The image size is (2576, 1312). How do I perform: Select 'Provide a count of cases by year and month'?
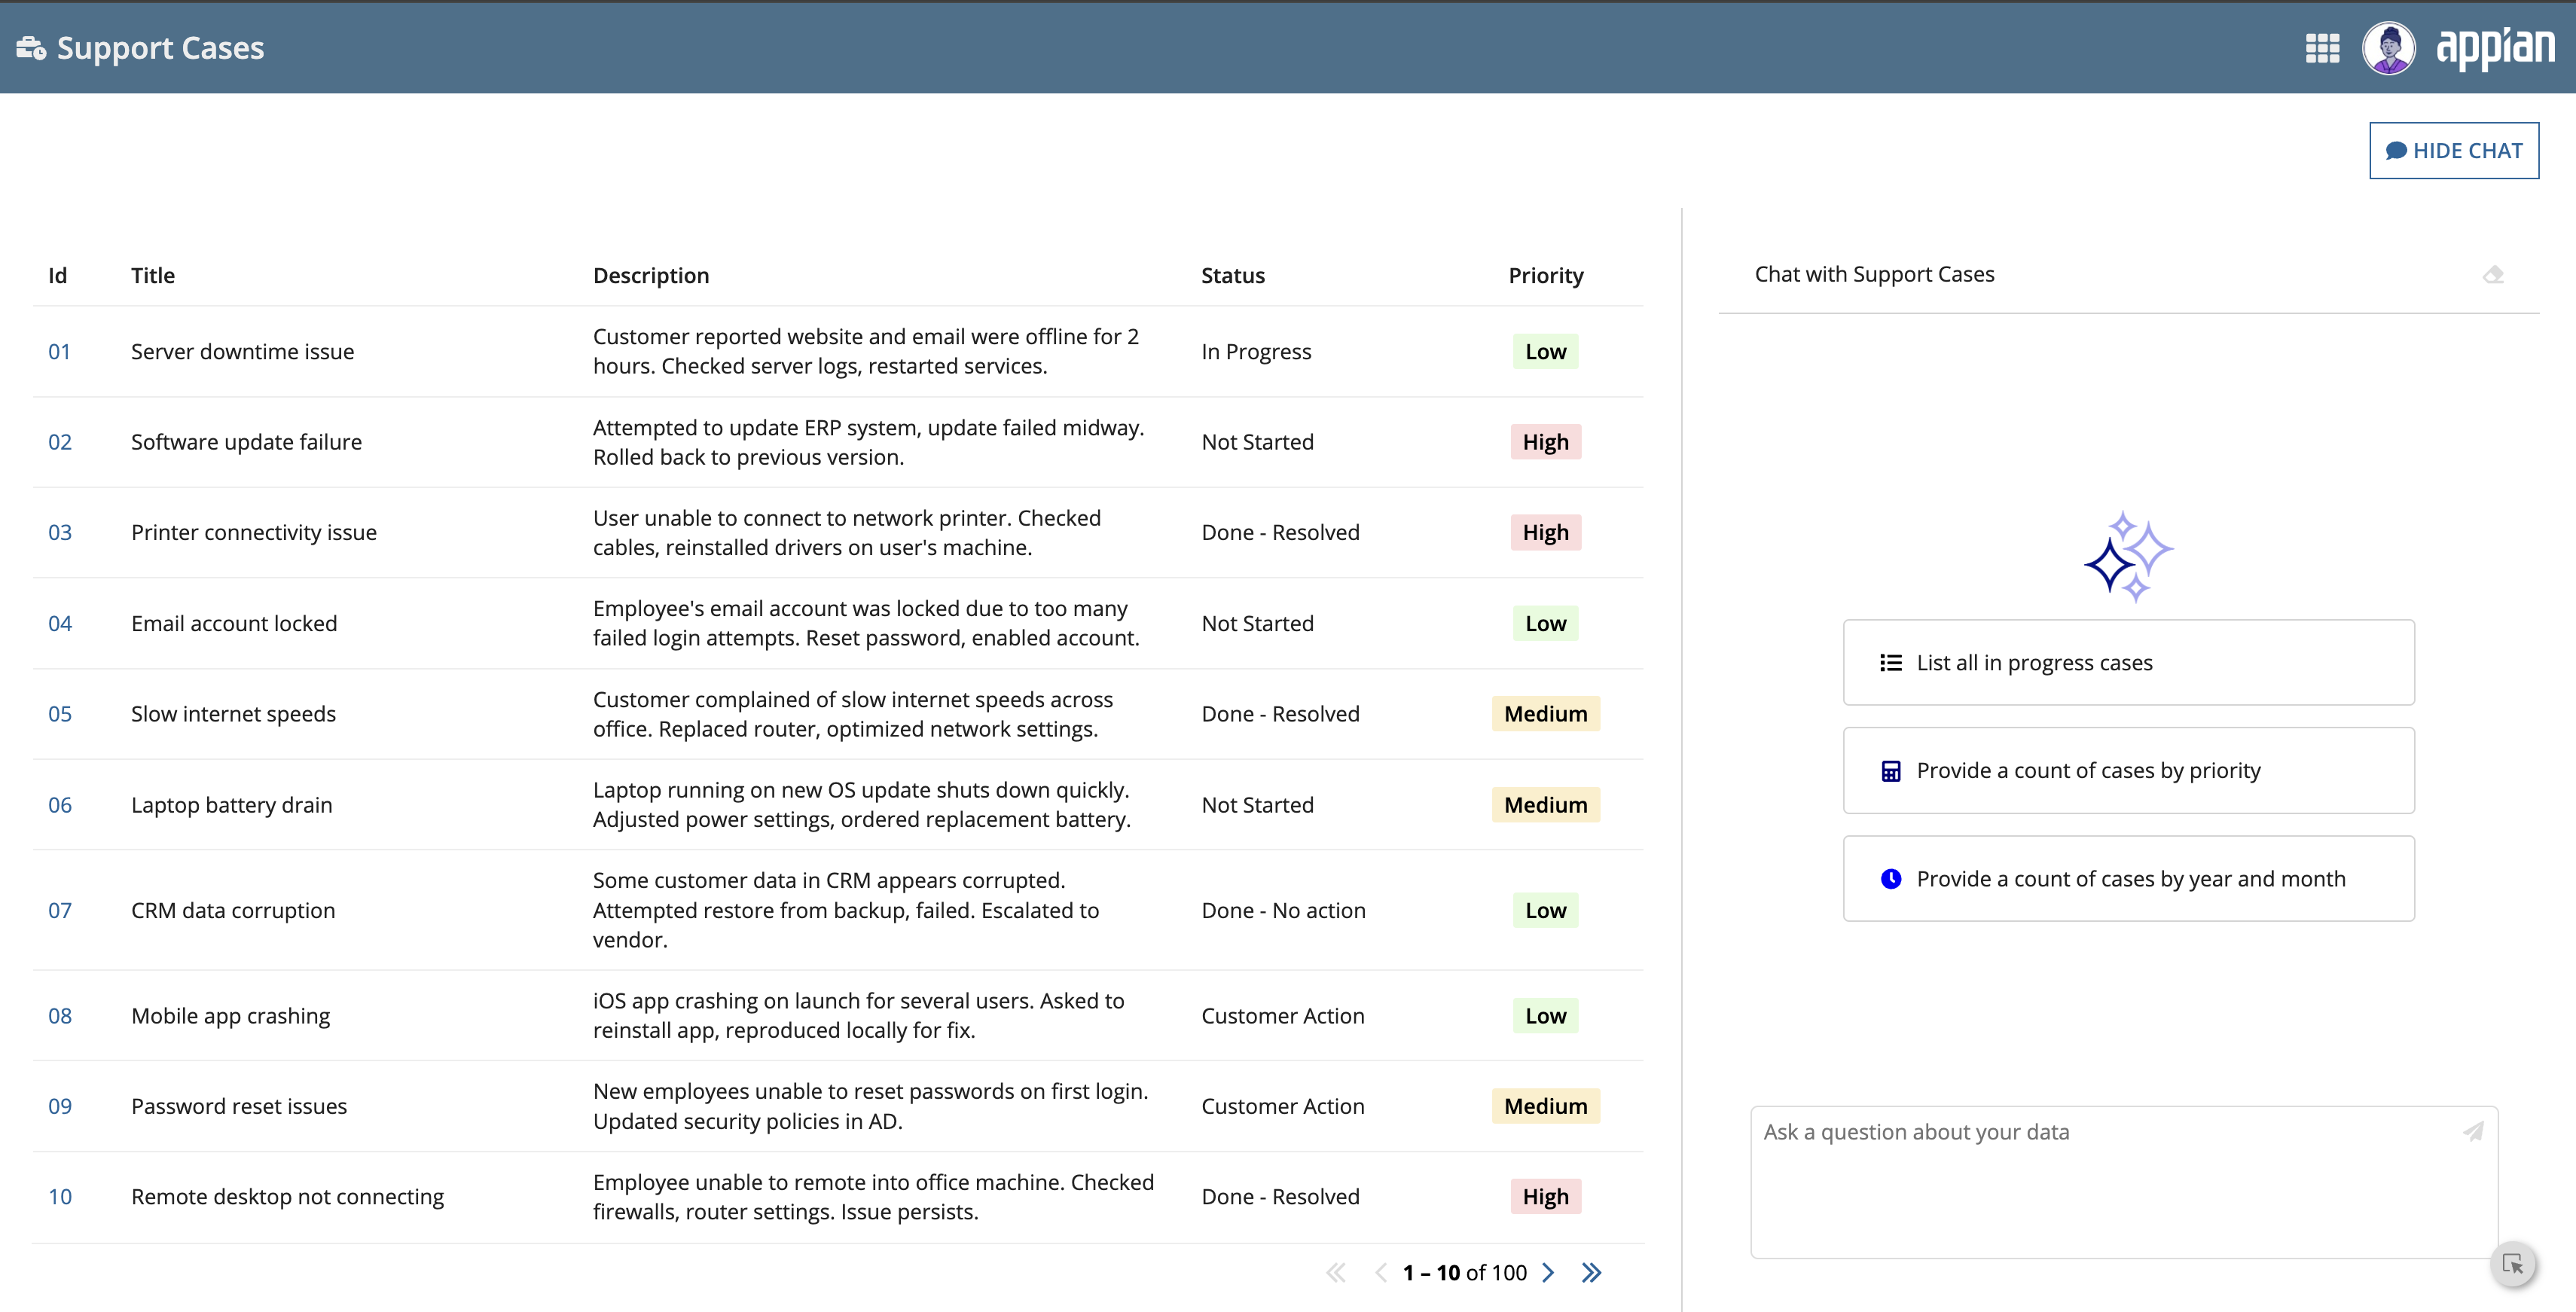pyautogui.click(x=2129, y=879)
